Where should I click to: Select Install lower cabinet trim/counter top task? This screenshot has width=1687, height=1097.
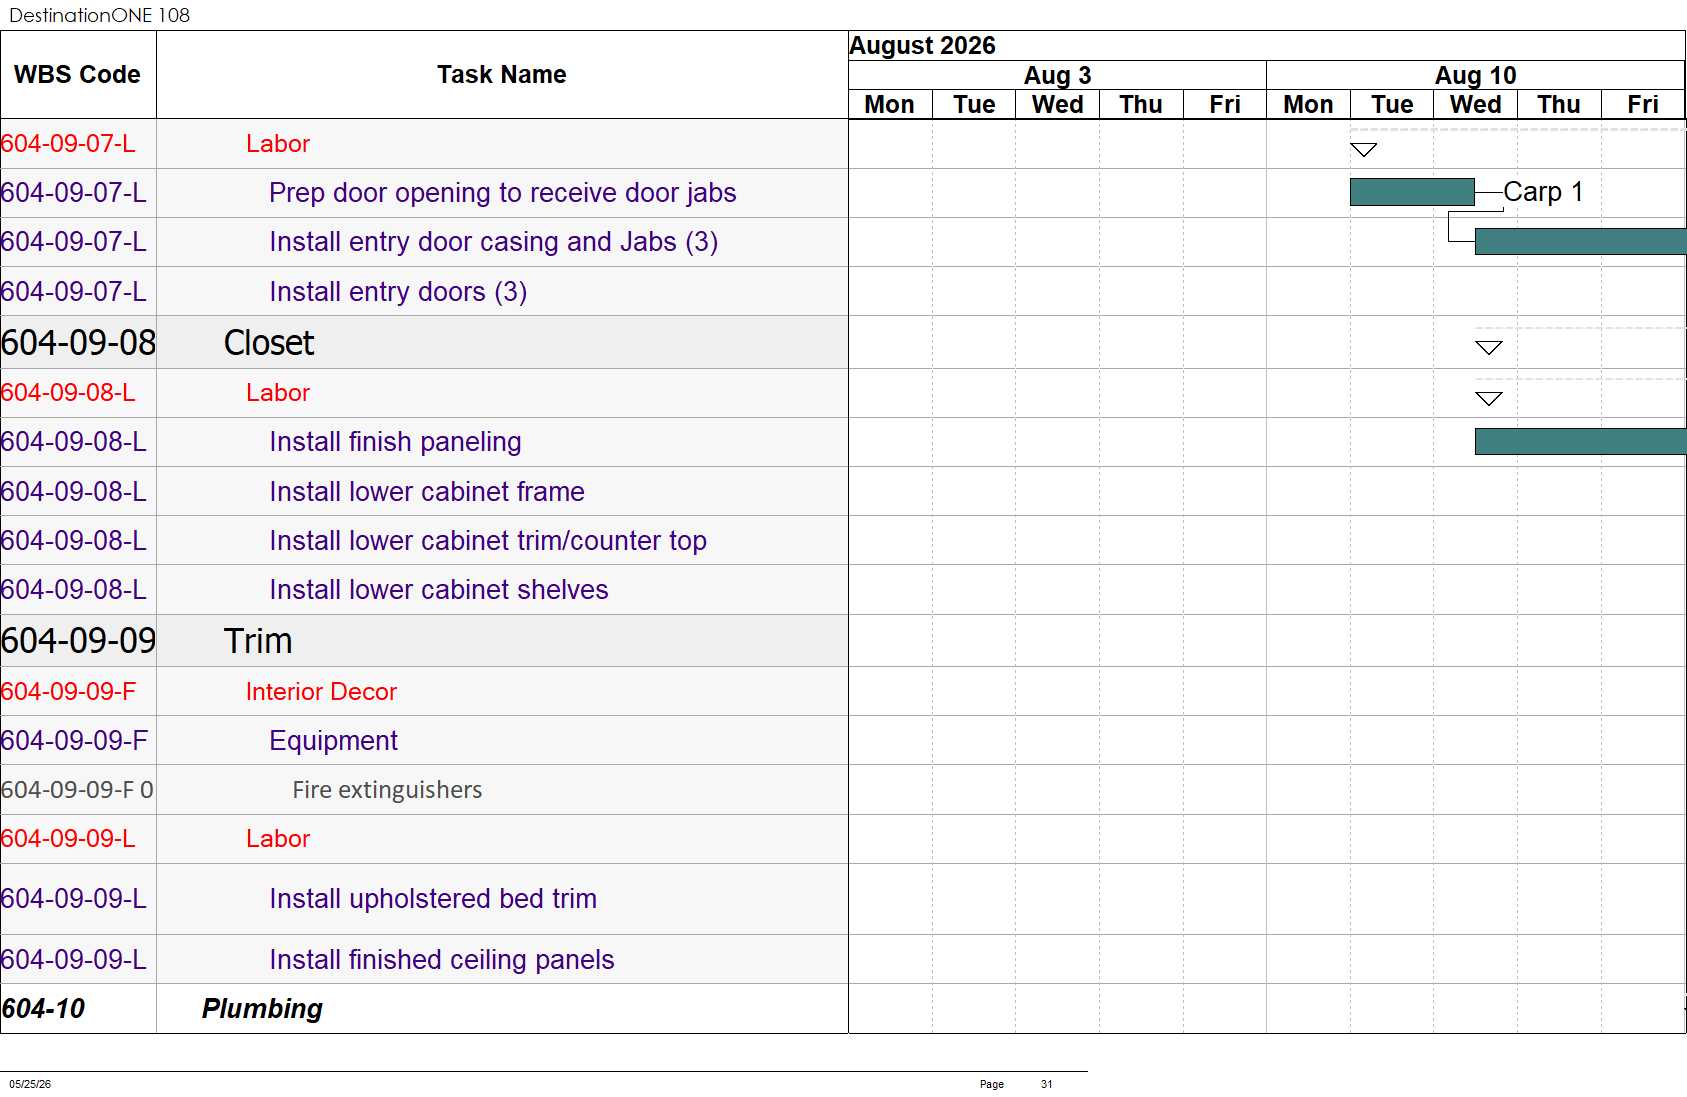point(488,541)
